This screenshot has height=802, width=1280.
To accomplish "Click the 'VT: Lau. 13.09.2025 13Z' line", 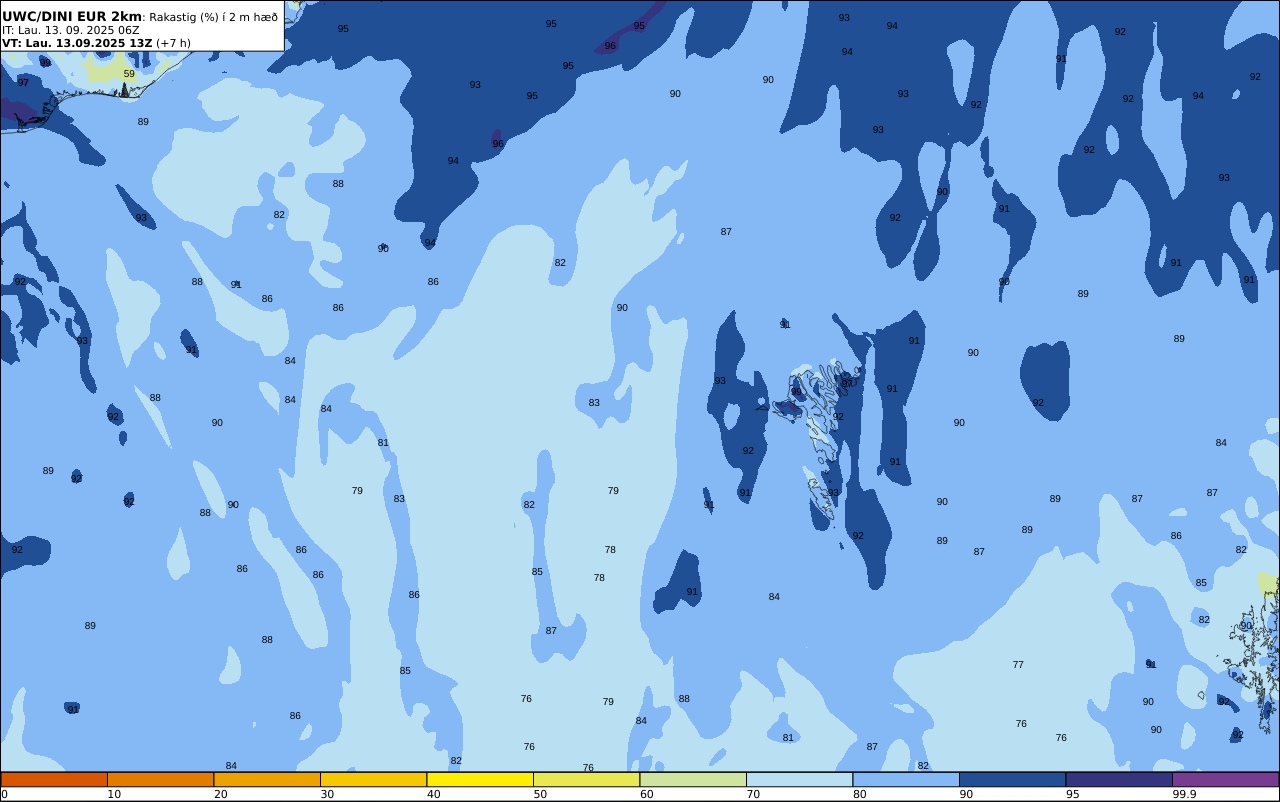I will [x=77, y=43].
